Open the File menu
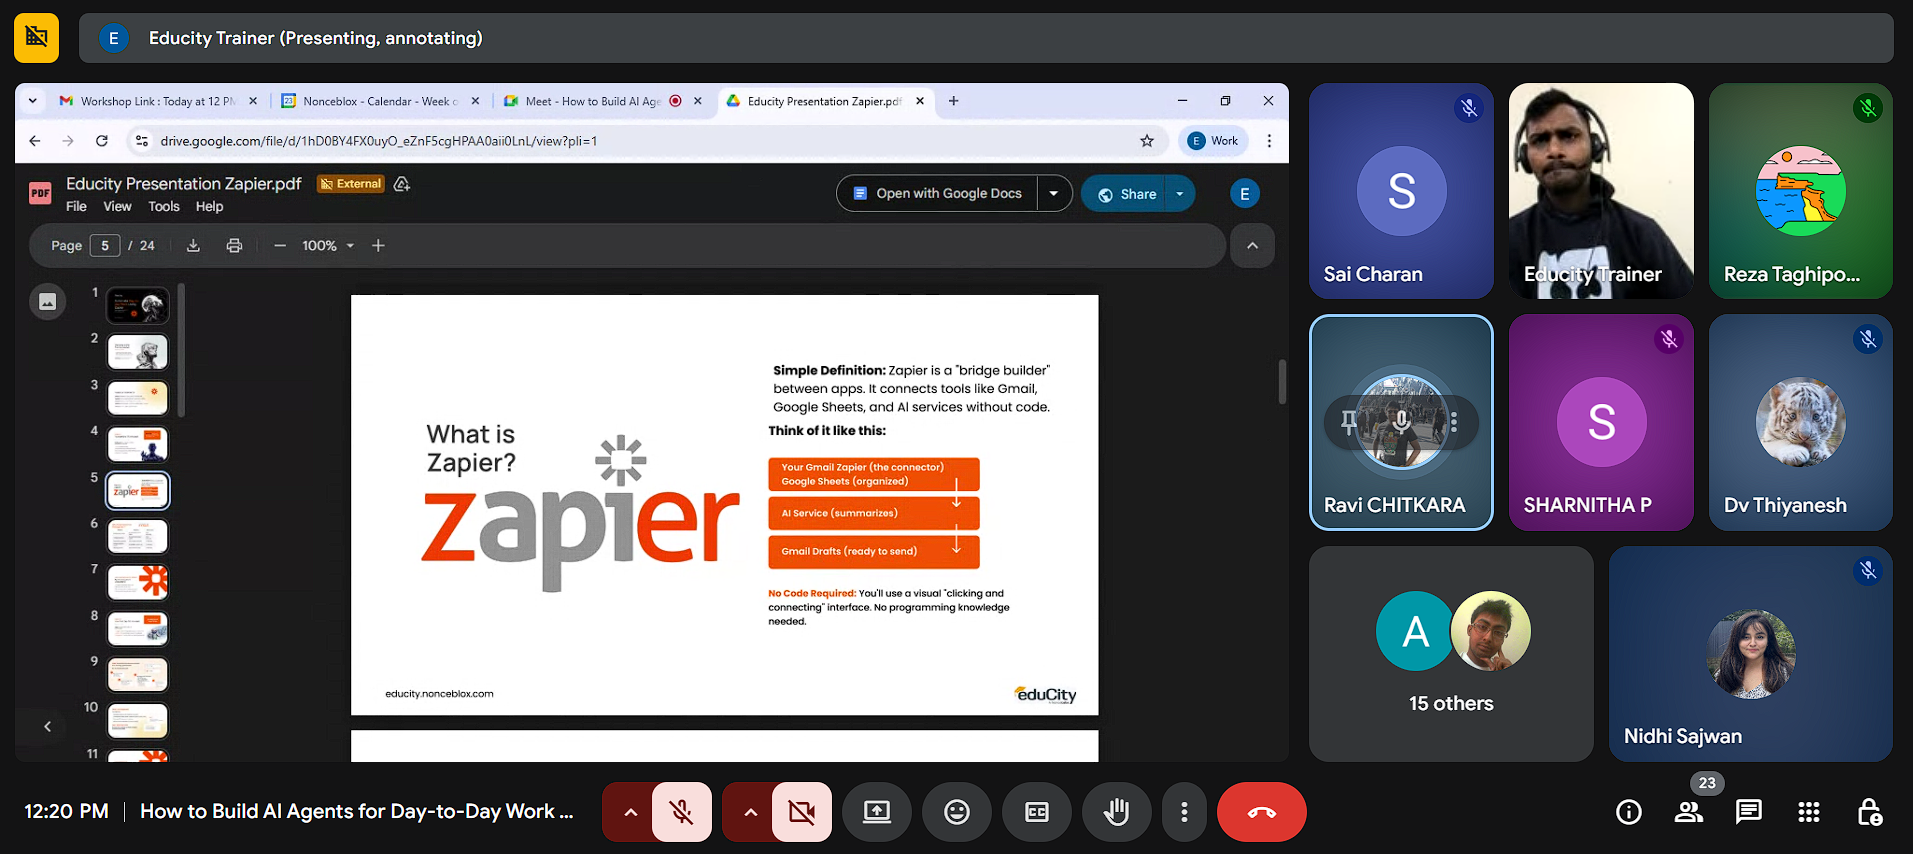The height and width of the screenshot is (854, 1913). pos(76,207)
